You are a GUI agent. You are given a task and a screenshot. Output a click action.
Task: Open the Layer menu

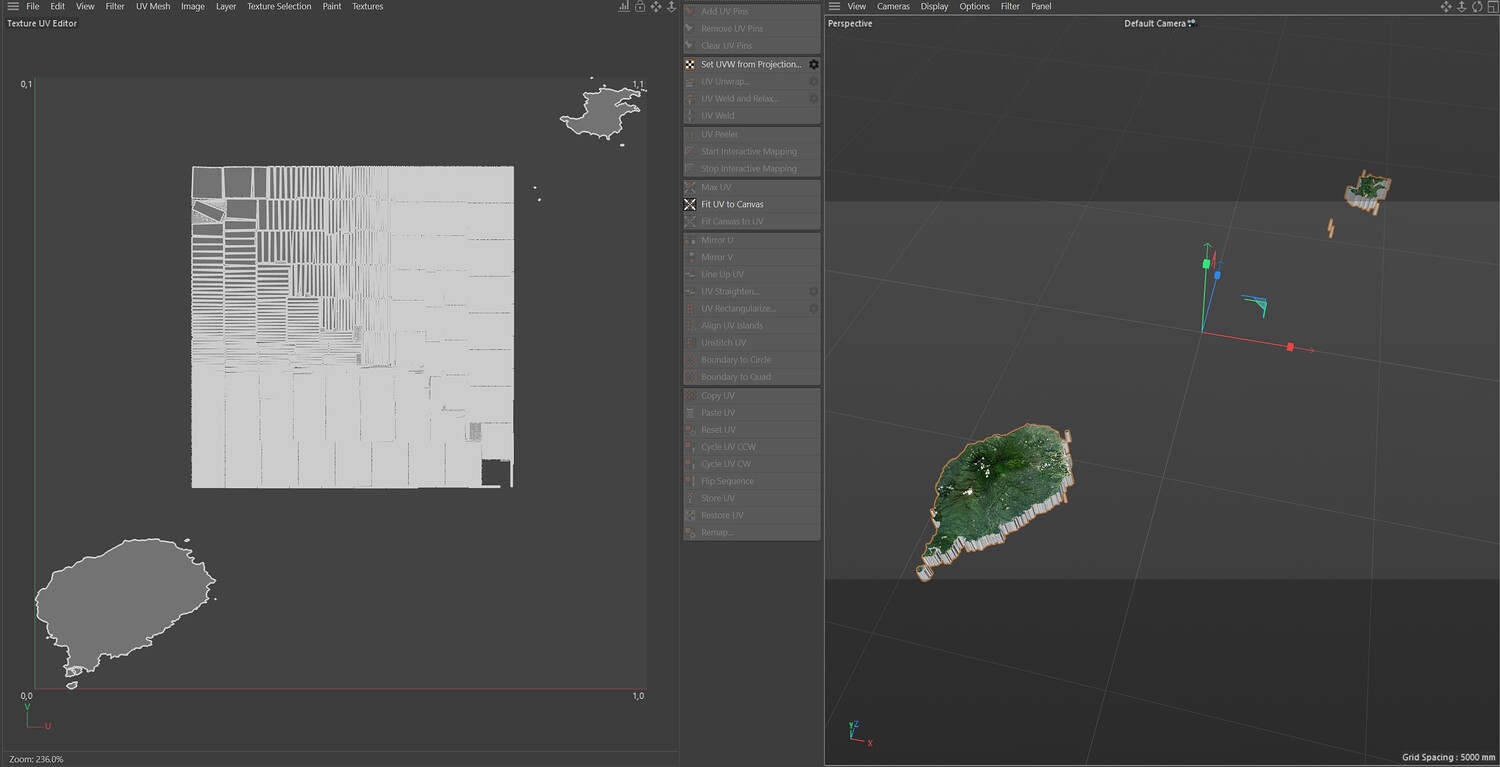click(x=226, y=6)
